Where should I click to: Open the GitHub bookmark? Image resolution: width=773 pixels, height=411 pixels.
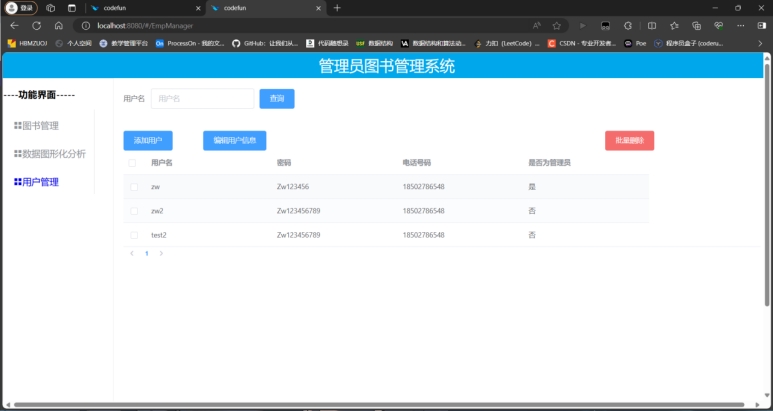pos(265,44)
